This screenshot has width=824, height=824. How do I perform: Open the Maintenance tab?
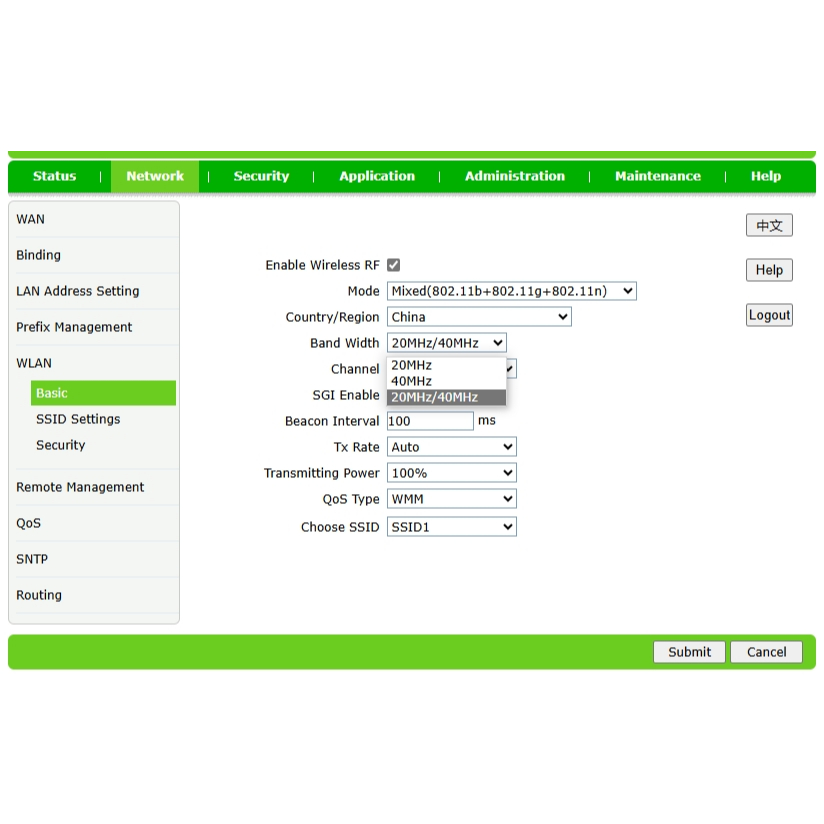tap(657, 176)
